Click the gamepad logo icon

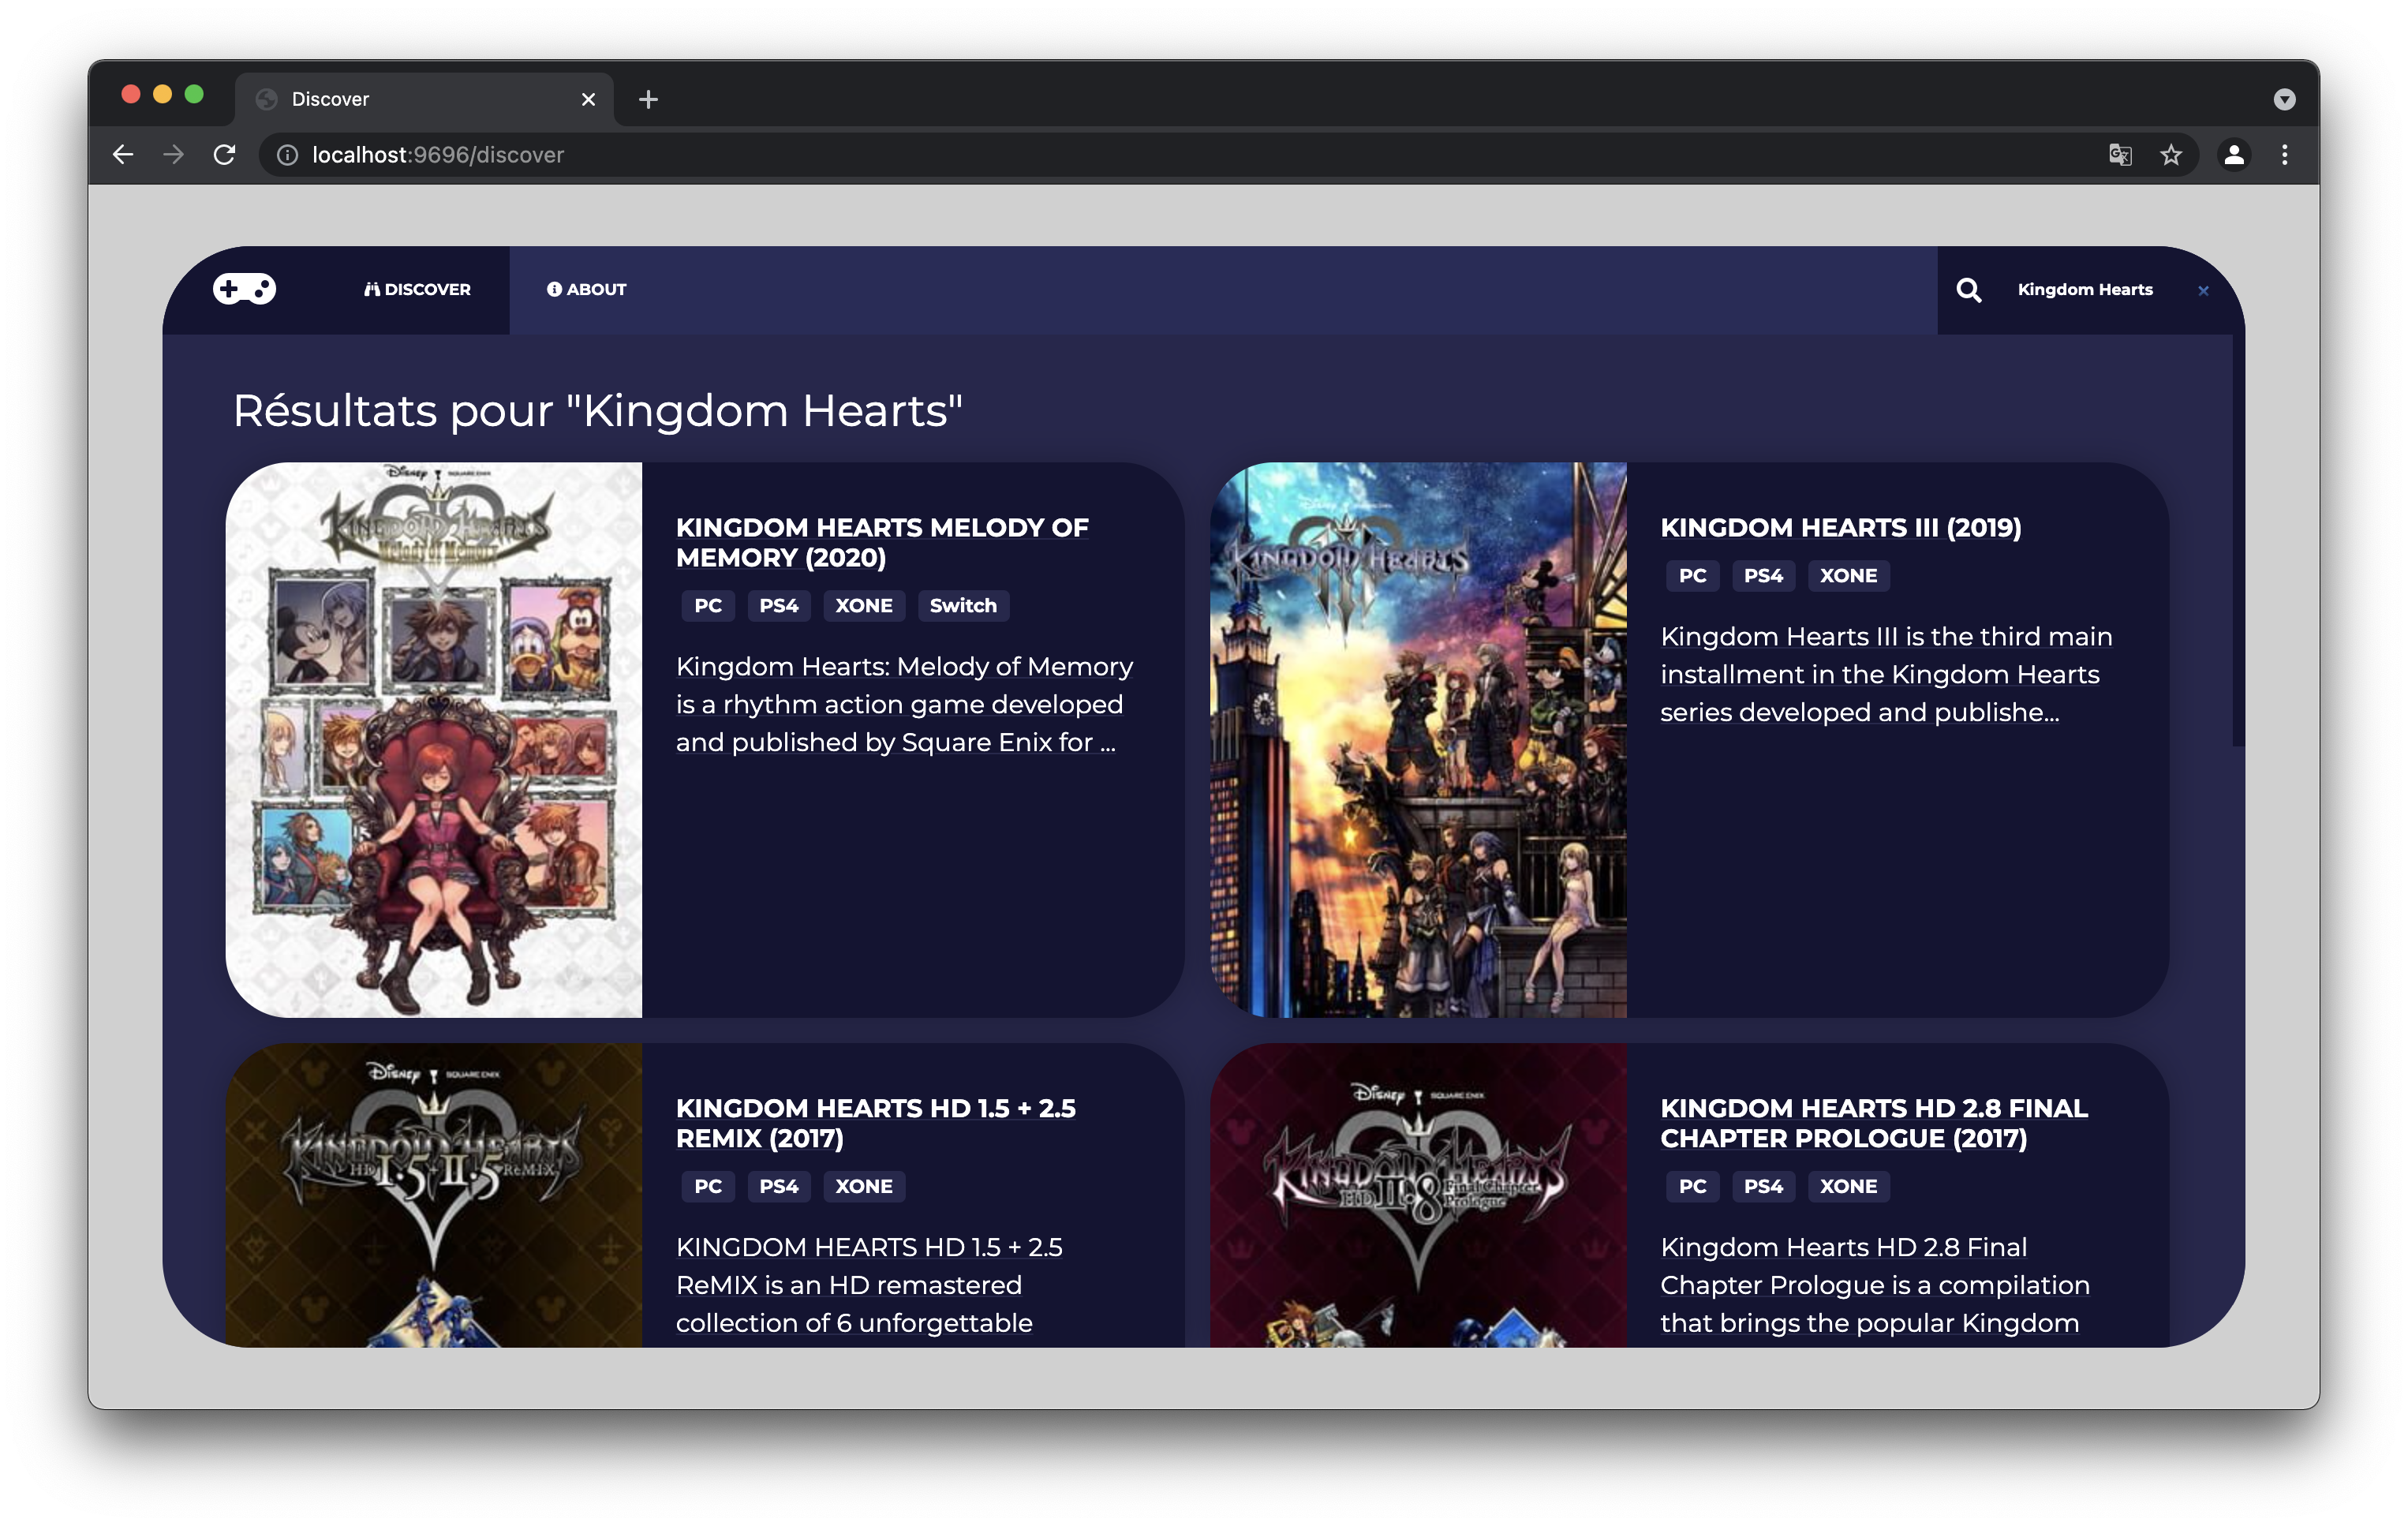coord(244,289)
